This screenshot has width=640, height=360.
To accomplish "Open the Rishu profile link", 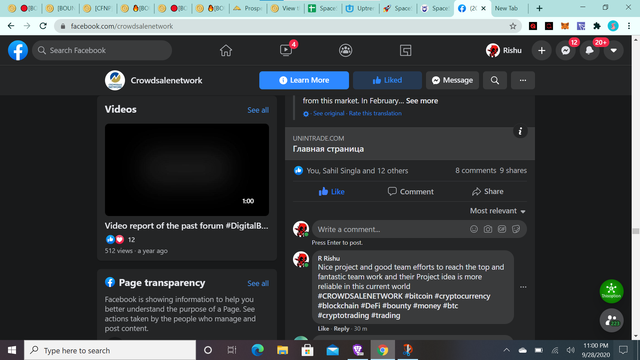I will (x=504, y=51).
